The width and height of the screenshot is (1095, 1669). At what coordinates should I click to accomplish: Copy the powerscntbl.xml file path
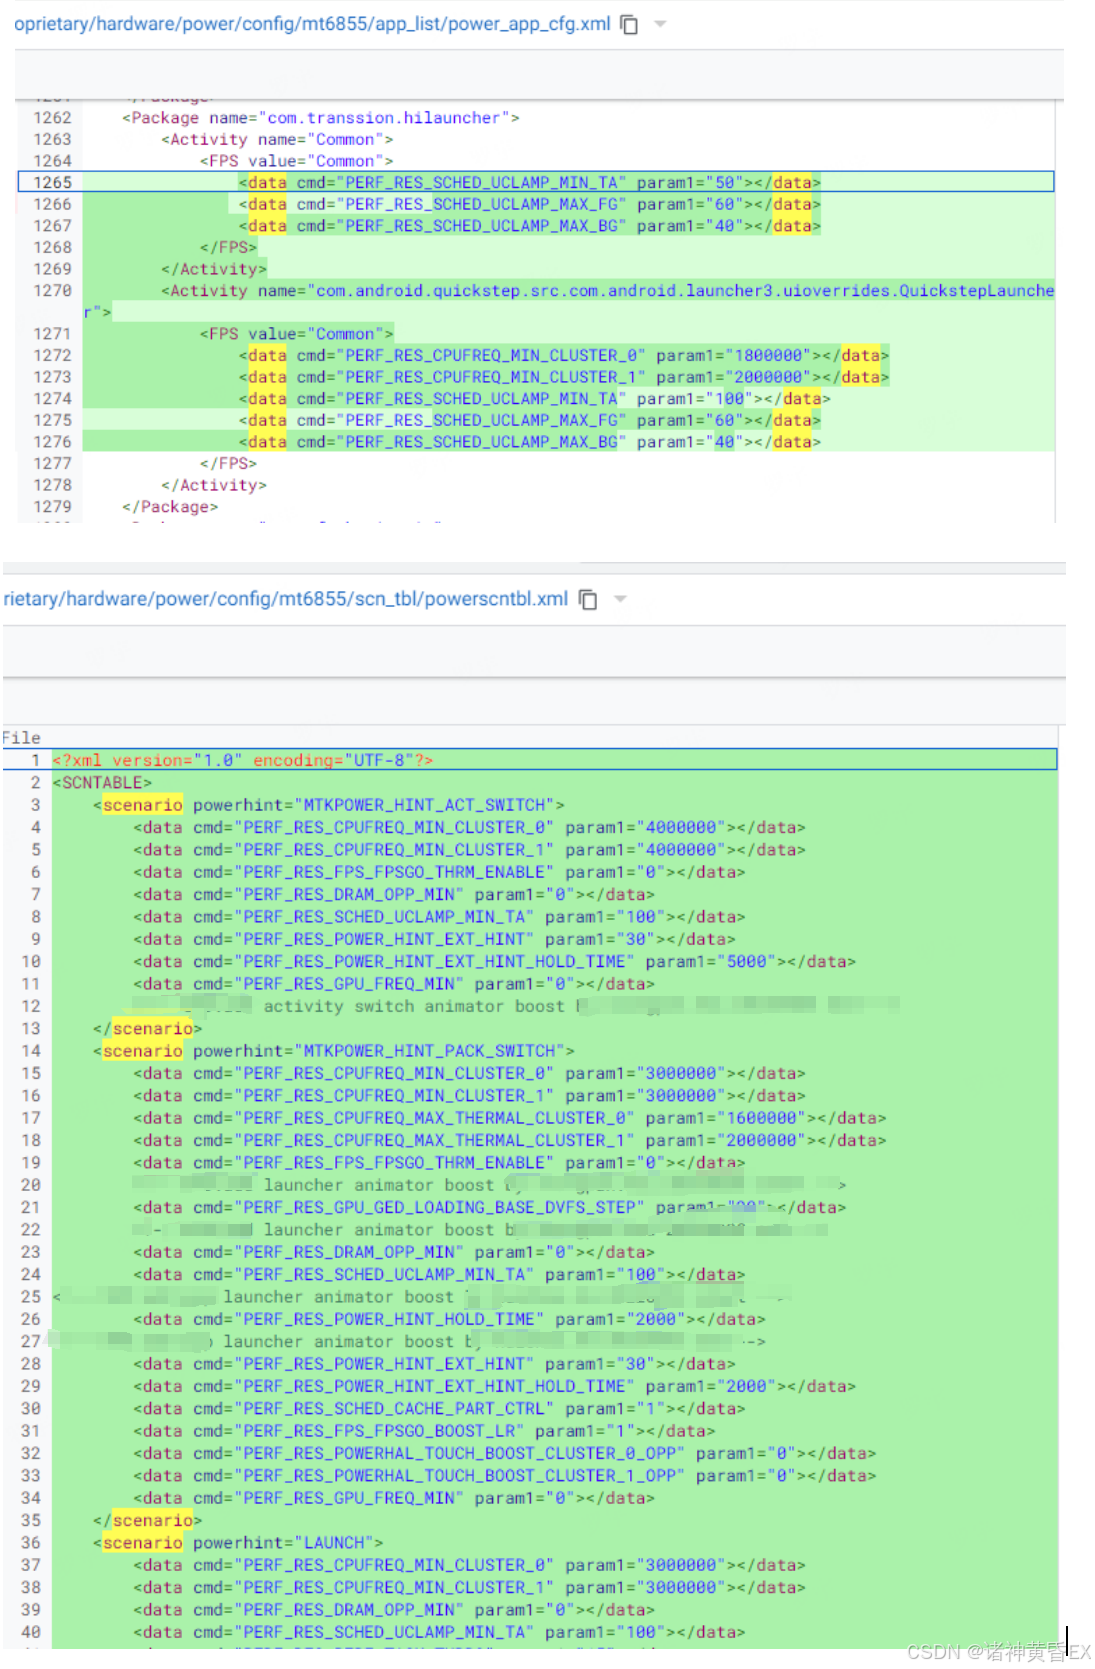coord(588,600)
